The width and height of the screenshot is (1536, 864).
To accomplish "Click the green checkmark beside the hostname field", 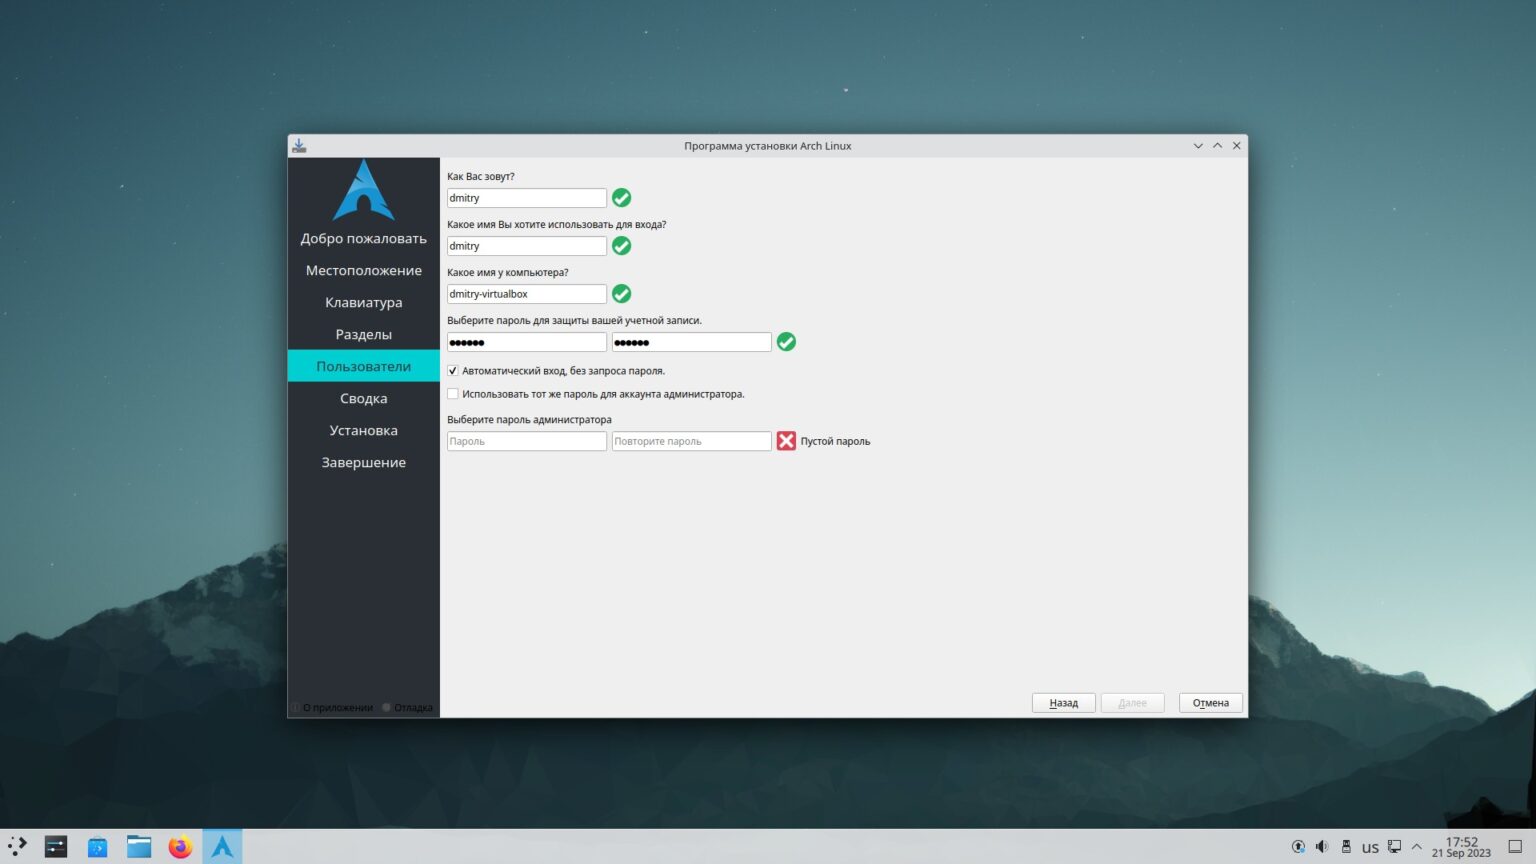I will point(621,293).
